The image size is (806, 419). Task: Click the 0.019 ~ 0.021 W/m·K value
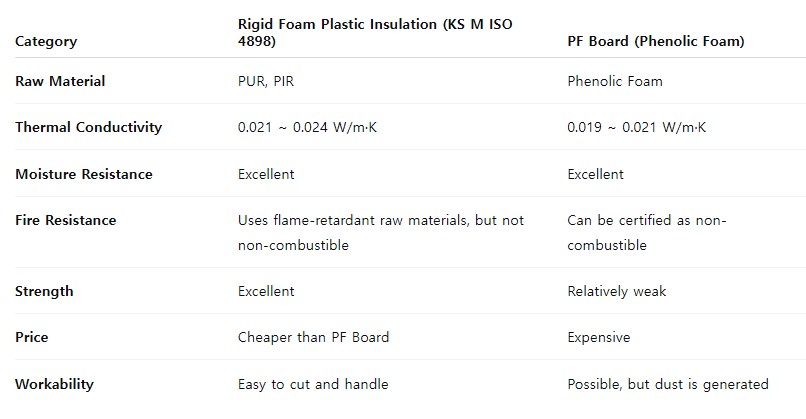pyautogui.click(x=636, y=127)
